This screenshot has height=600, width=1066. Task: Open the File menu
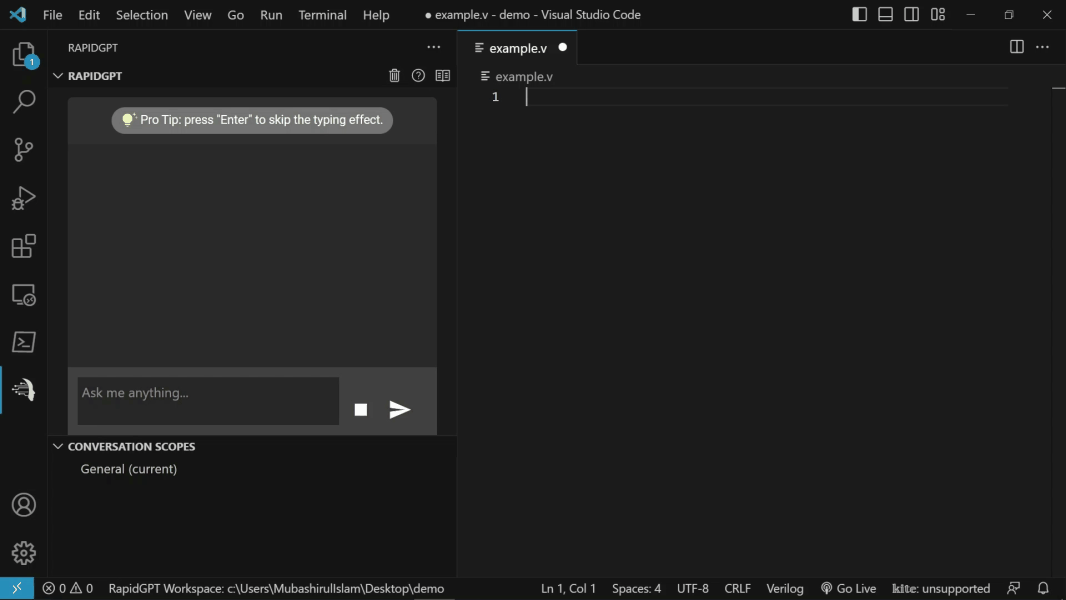(x=52, y=14)
